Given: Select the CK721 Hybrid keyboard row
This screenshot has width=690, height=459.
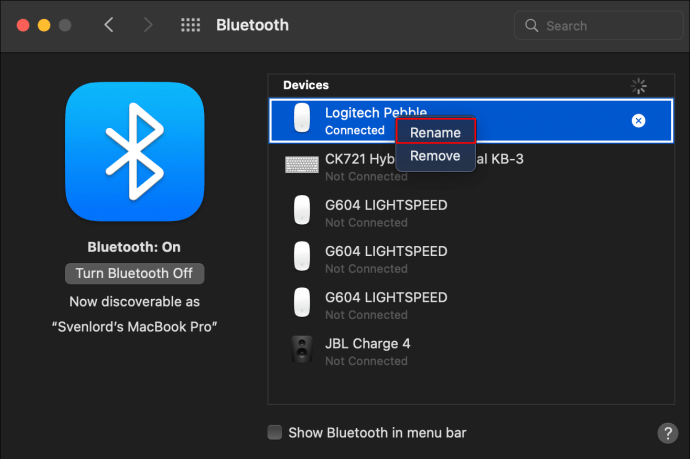Looking at the screenshot, I should [471, 167].
